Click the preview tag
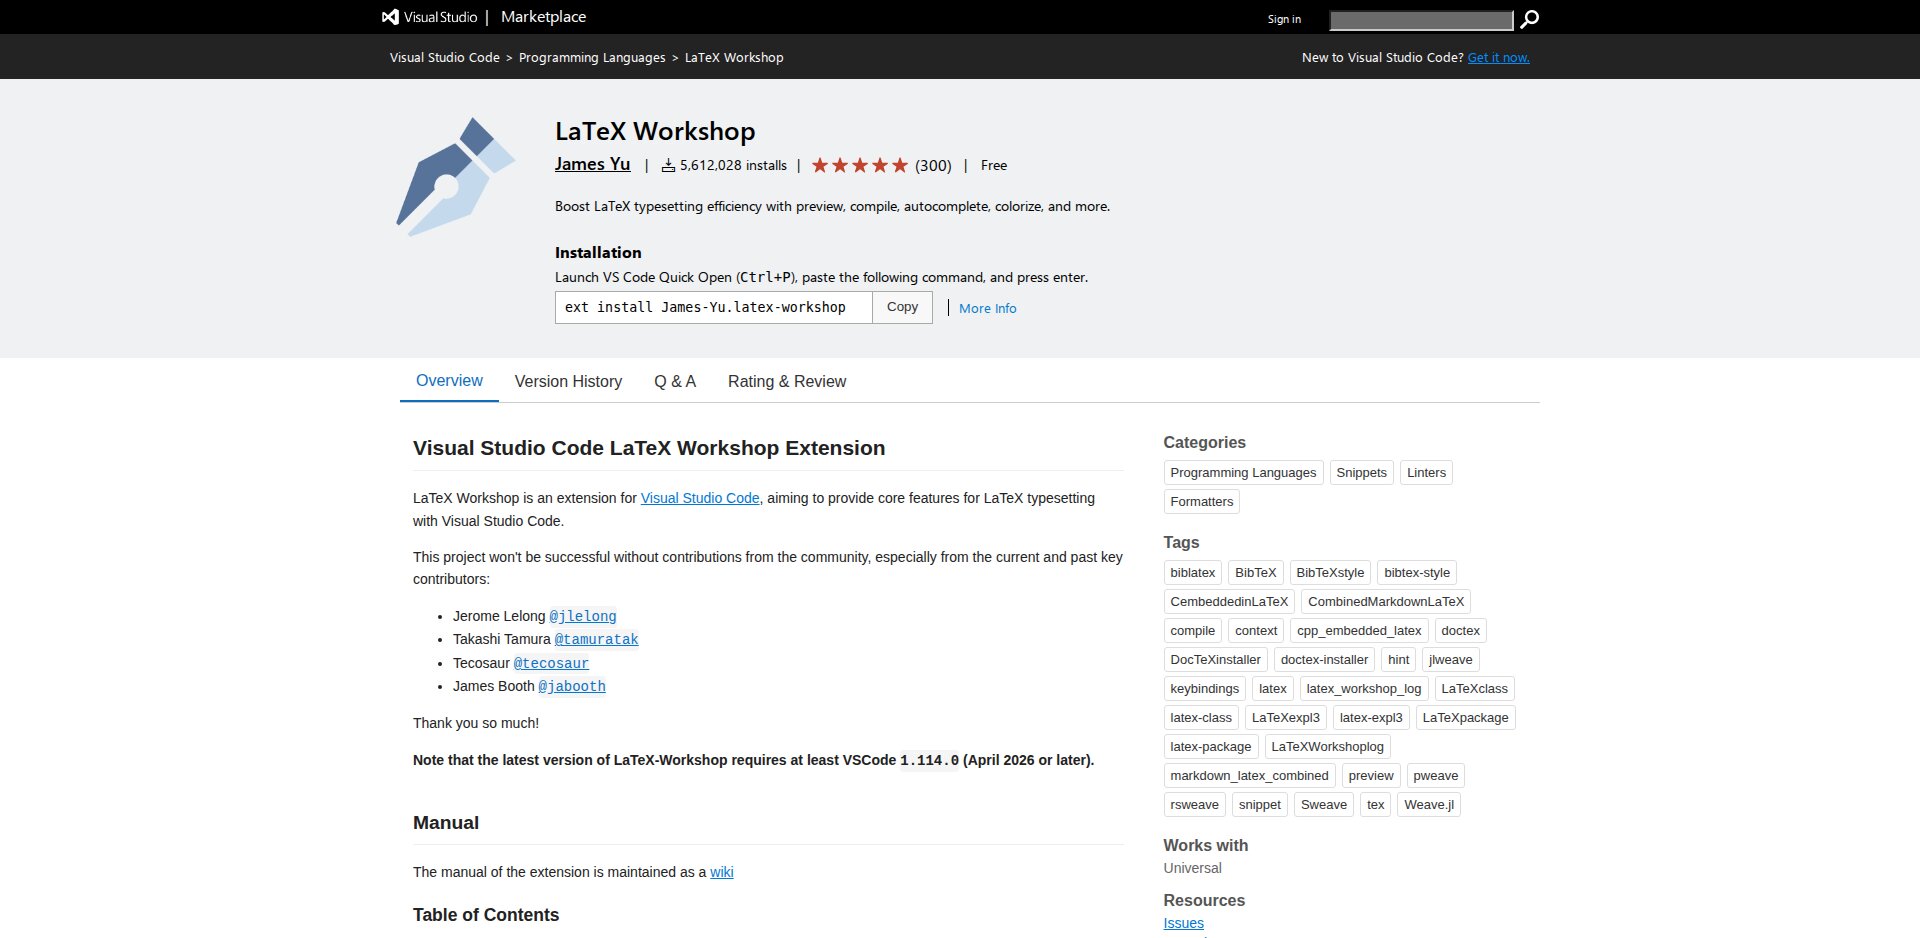This screenshot has width=1920, height=938. click(1371, 776)
